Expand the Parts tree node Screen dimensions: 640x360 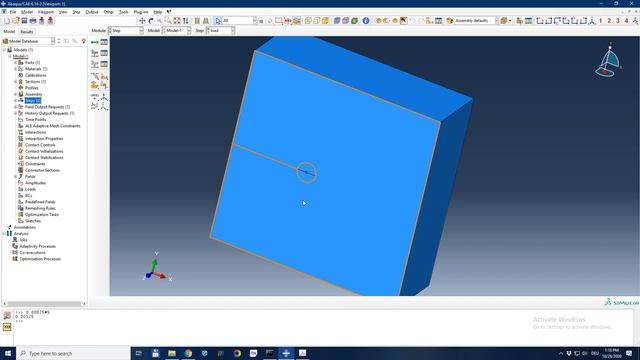click(16, 62)
